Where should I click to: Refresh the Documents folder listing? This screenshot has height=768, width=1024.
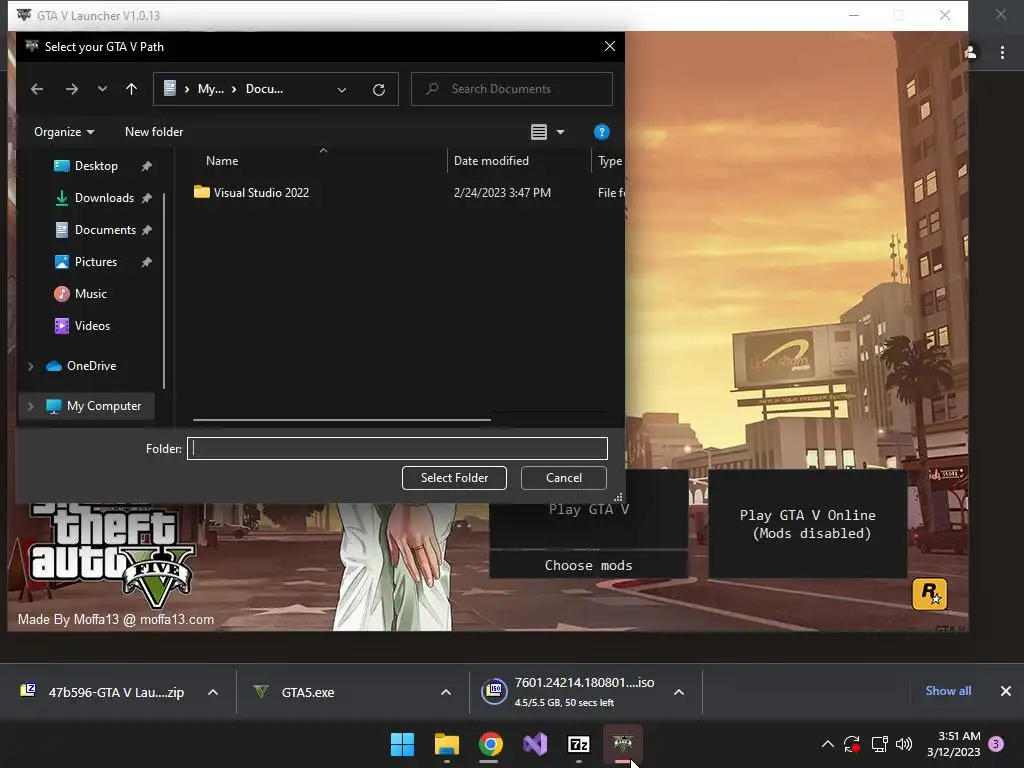(379, 89)
